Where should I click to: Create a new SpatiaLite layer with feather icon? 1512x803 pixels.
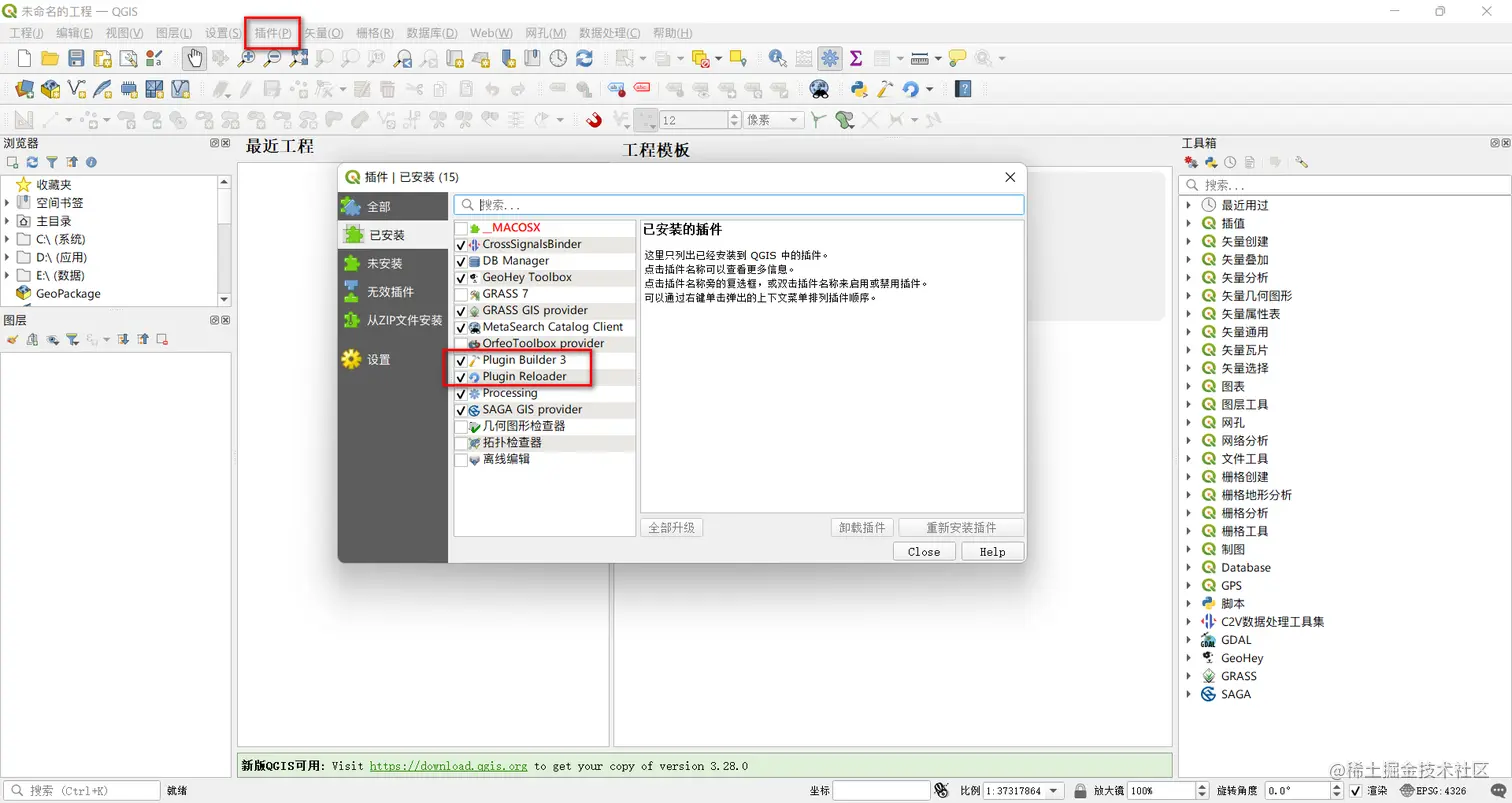102,89
